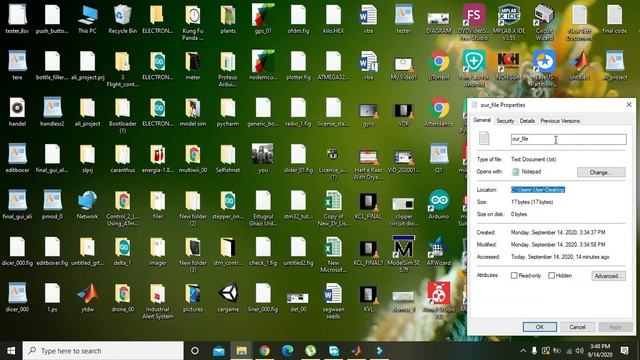Open File Explorer from taskbar
This screenshot has height=360, width=640.
click(x=242, y=351)
